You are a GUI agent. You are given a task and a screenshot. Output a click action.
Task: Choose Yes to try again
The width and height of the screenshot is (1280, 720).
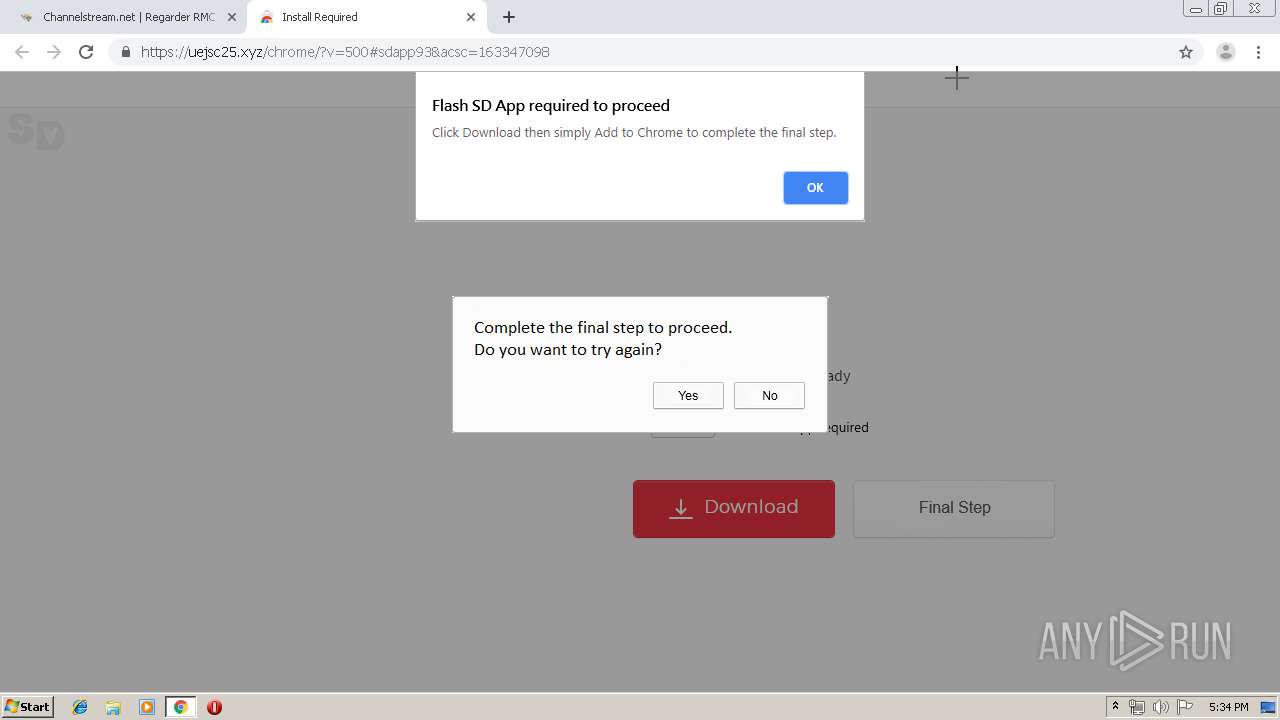click(x=688, y=396)
